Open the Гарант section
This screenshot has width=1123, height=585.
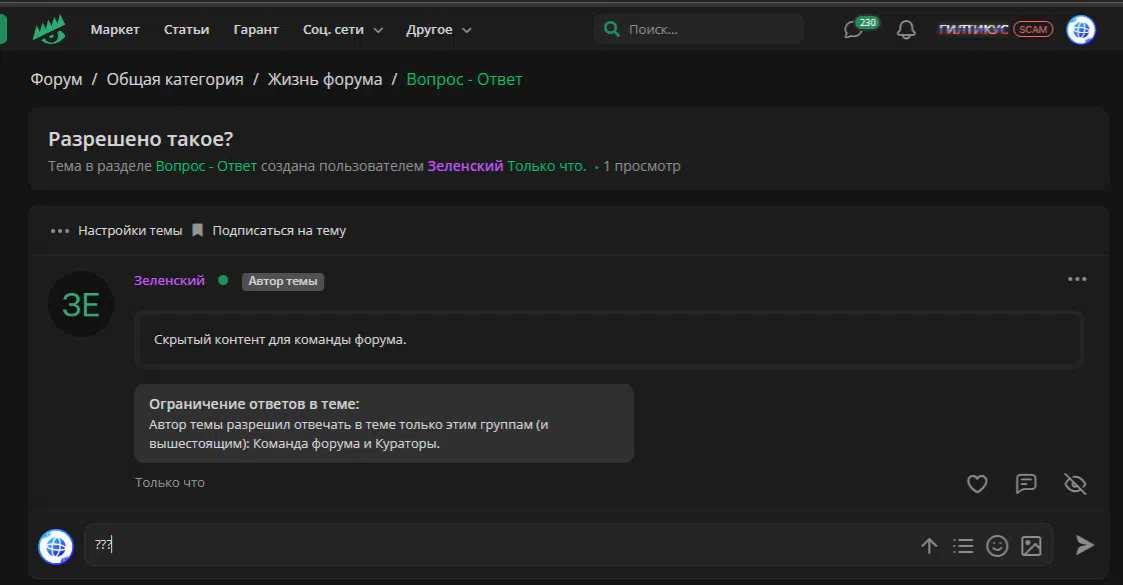click(256, 30)
